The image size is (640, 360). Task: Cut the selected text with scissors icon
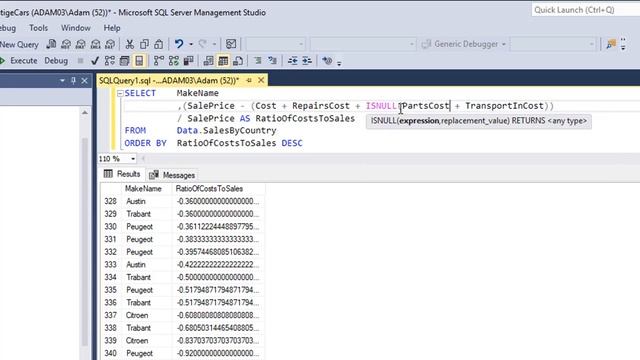tap(130, 44)
